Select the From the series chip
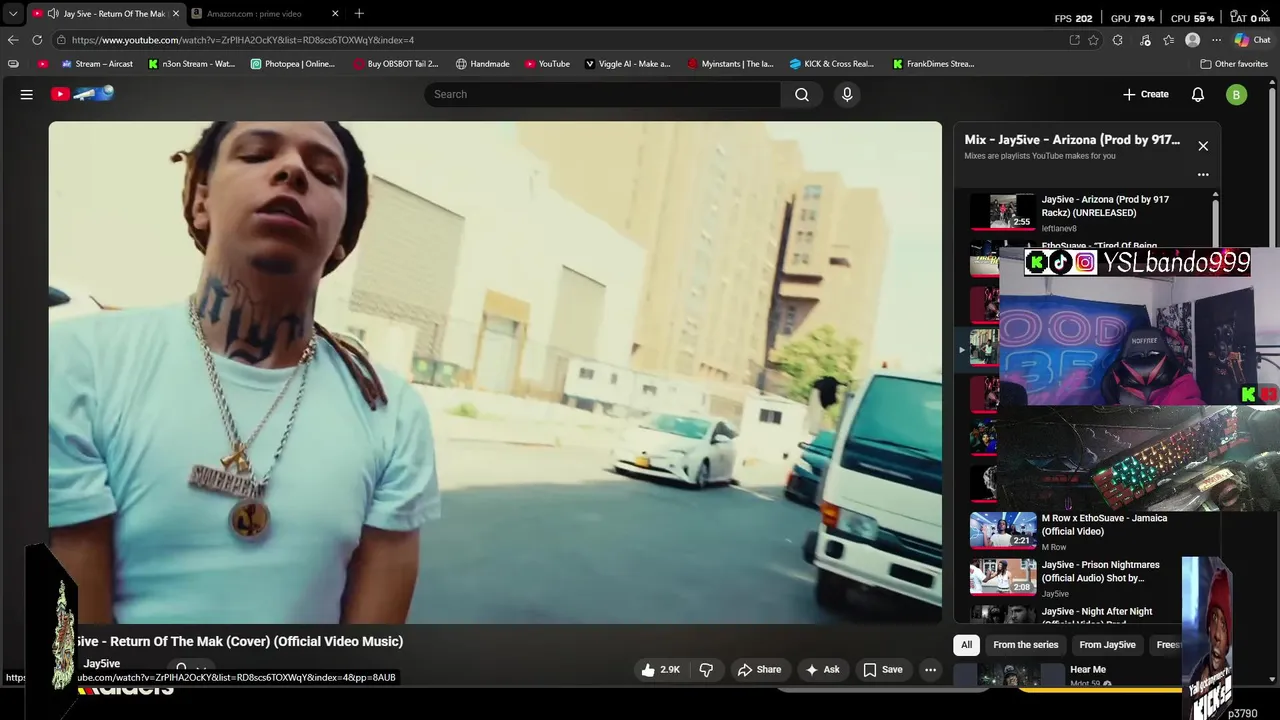This screenshot has height=720, width=1280. (1025, 645)
